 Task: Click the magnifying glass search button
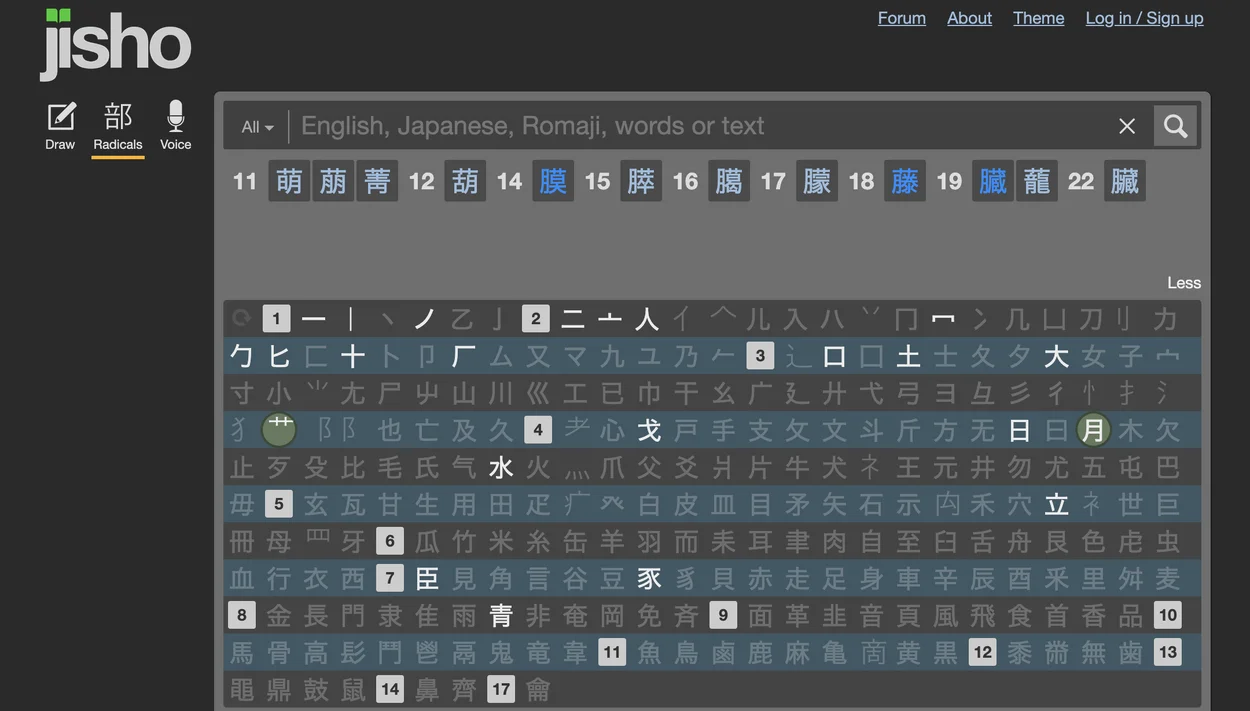tap(1175, 126)
